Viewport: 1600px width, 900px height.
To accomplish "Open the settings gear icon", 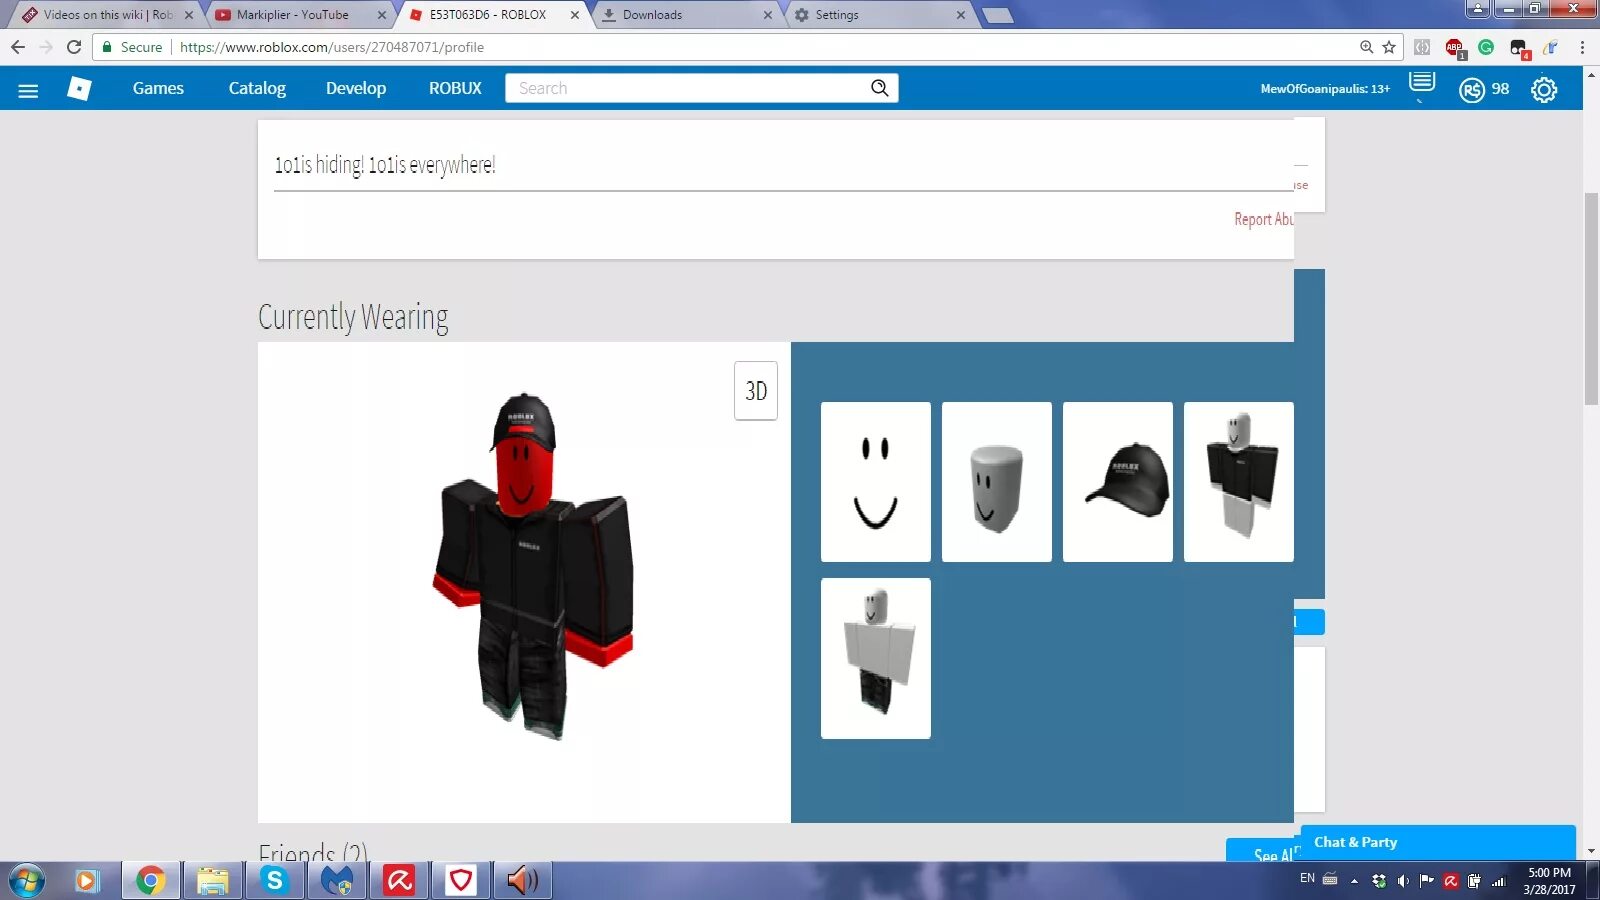I will [1544, 90].
